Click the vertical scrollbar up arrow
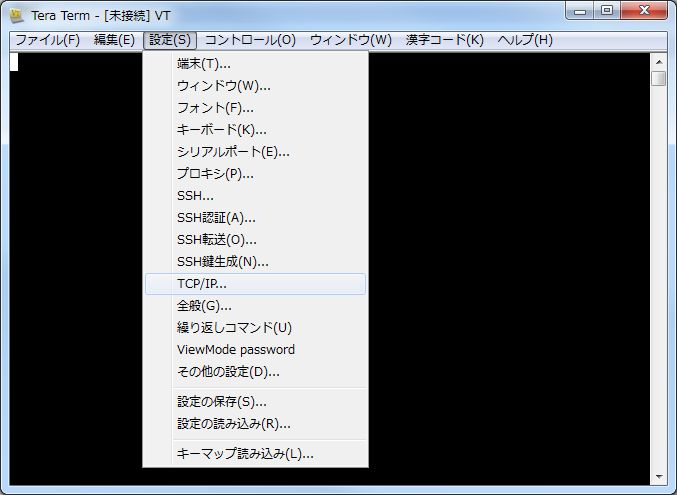Image resolution: width=677 pixels, height=495 pixels. [658, 60]
